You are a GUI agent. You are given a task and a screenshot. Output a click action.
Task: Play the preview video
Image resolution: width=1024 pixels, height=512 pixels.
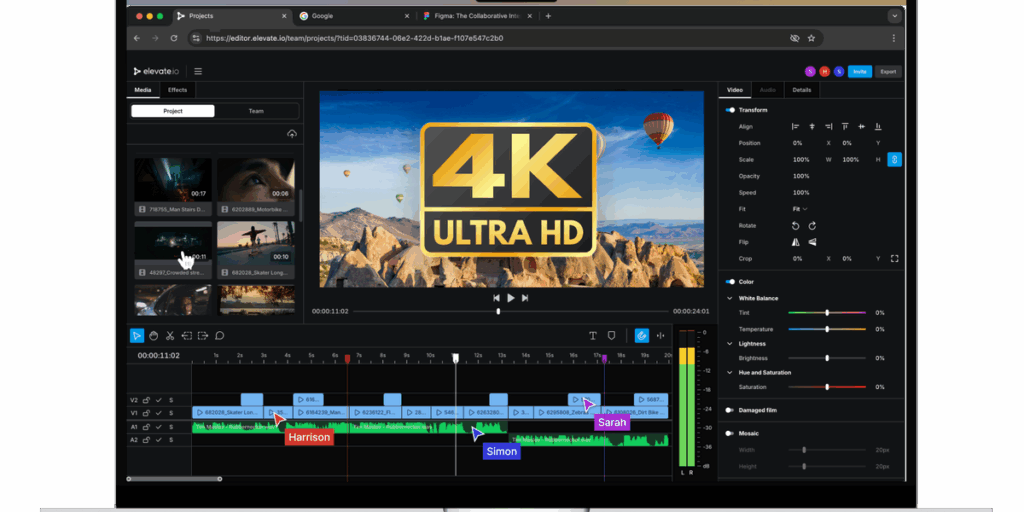coord(511,298)
